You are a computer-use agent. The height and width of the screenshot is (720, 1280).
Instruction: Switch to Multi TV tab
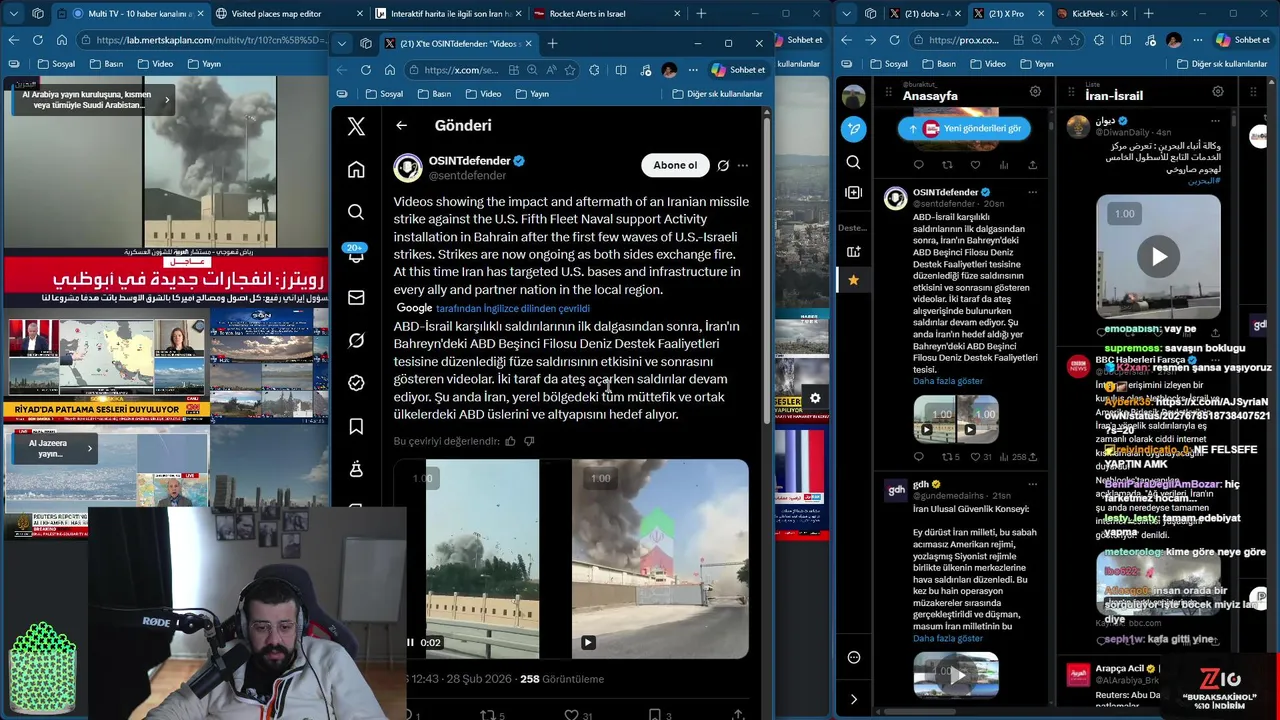point(132,14)
